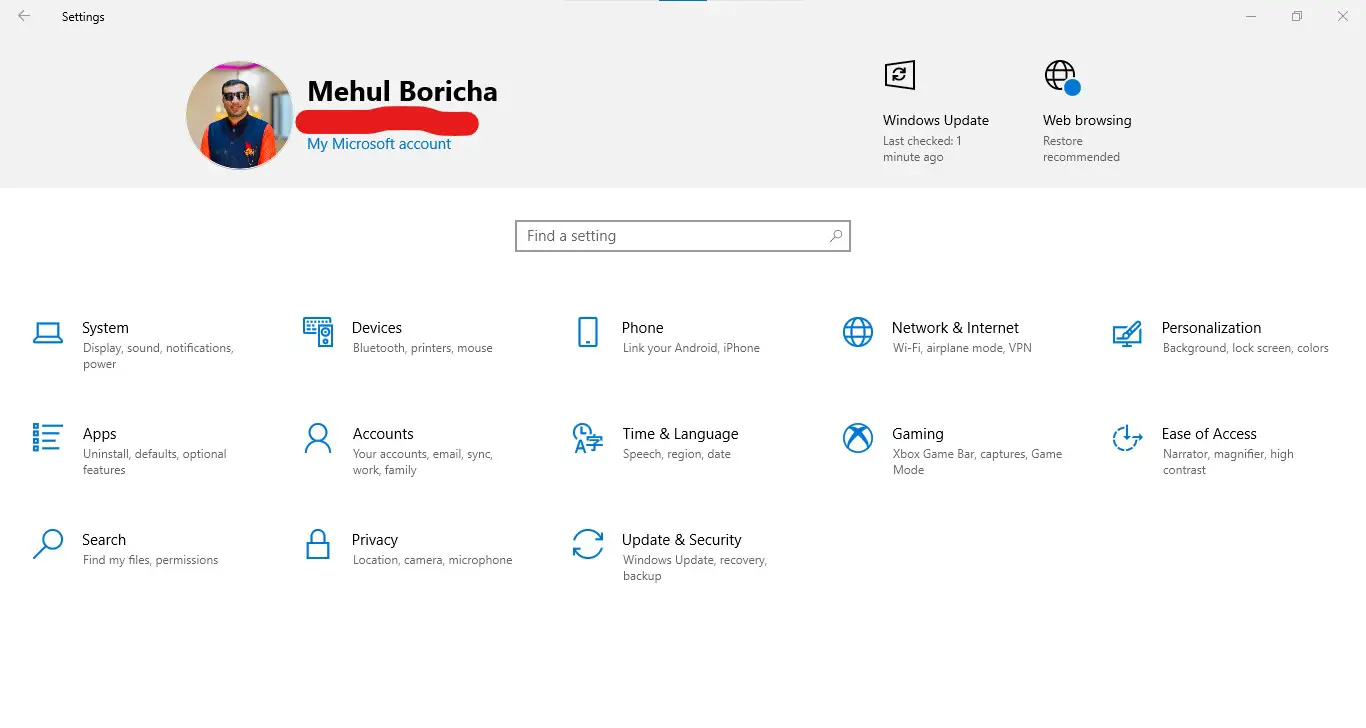Open My Microsoft account link
The image size is (1366, 728).
[380, 143]
